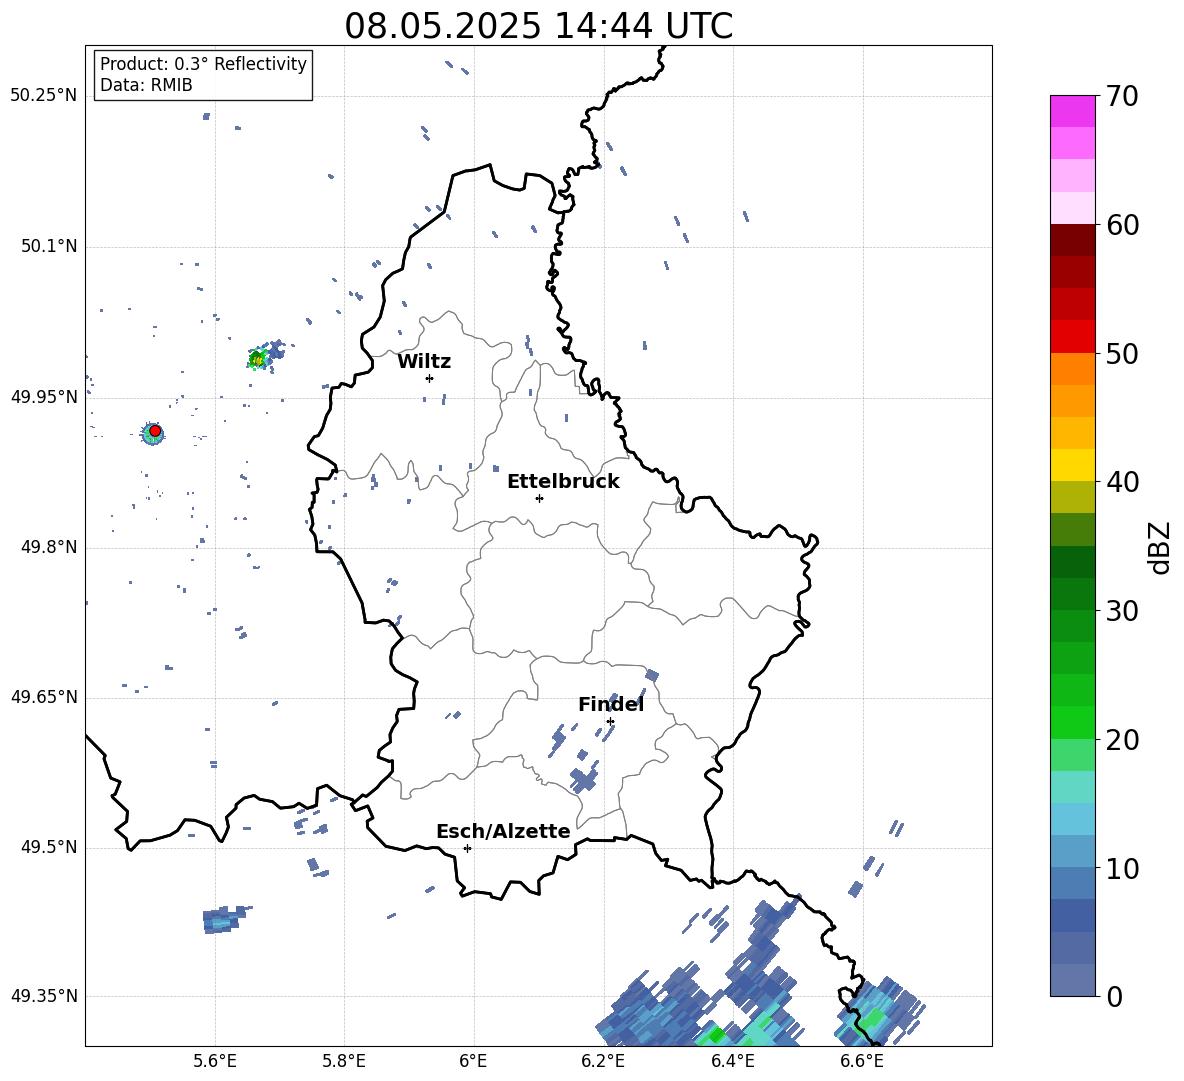The width and height of the screenshot is (1184, 1081).
Task: Click the magenta swatch at top of colorbar
Action: [x=1072, y=111]
